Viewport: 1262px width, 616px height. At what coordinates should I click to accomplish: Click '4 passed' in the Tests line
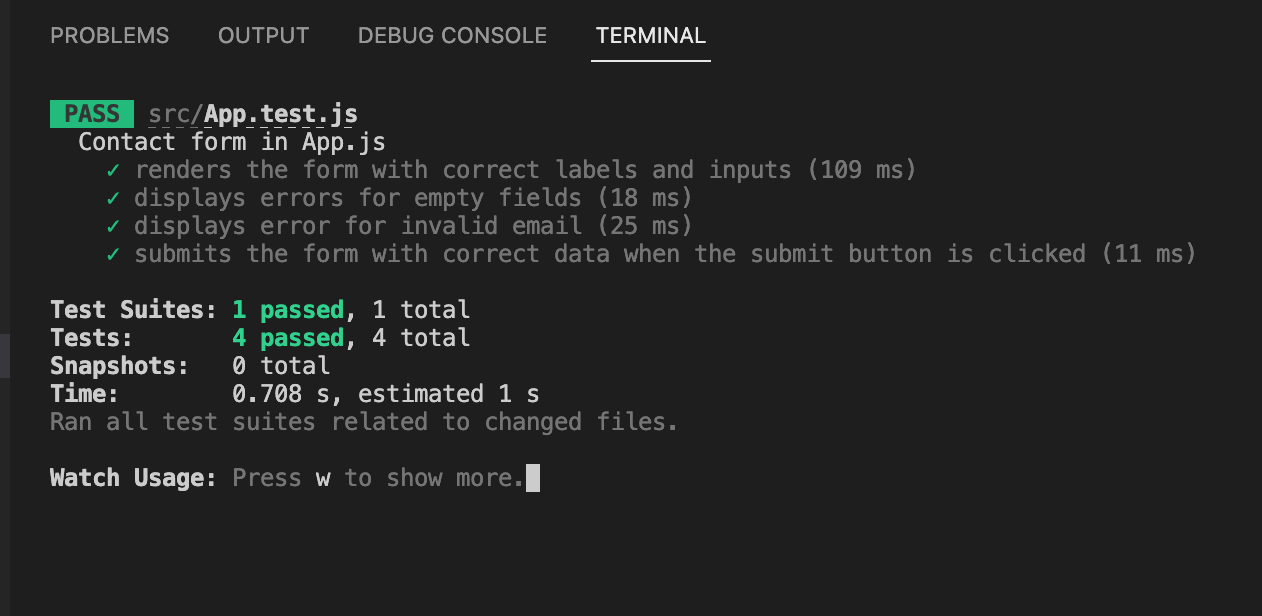point(288,338)
